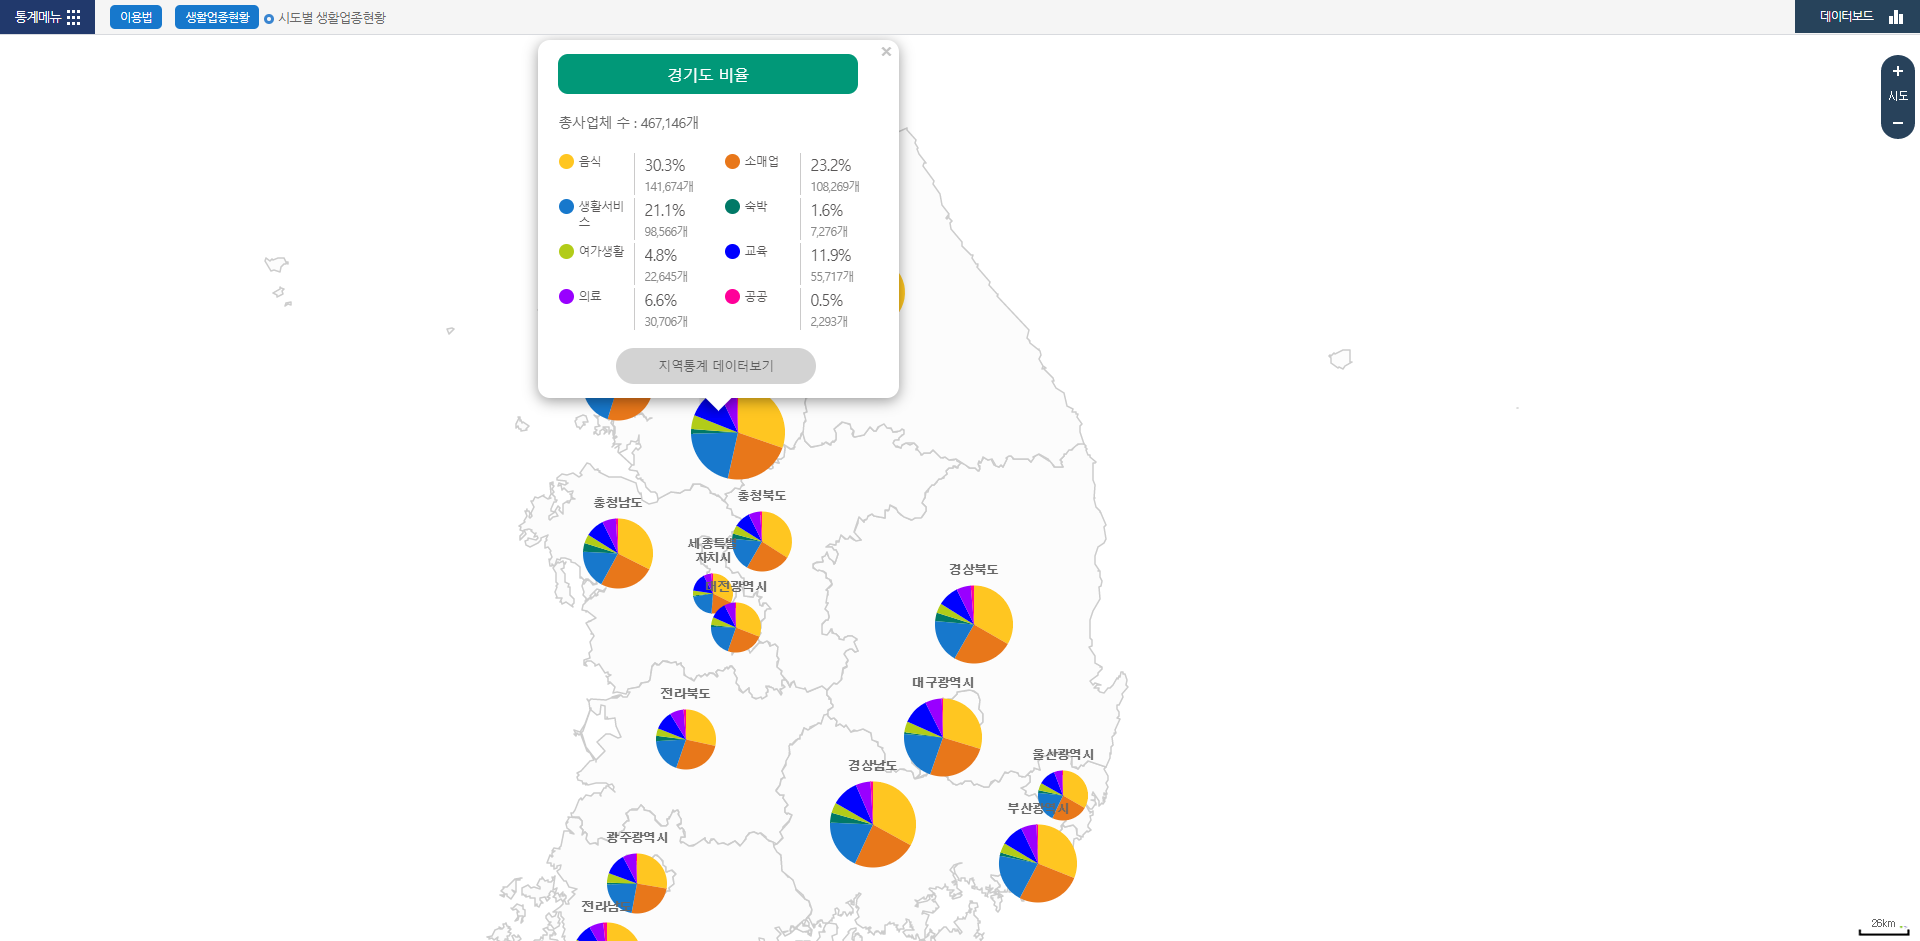Click the 이용법 button
The height and width of the screenshot is (941, 1920).
pyautogui.click(x=136, y=17)
